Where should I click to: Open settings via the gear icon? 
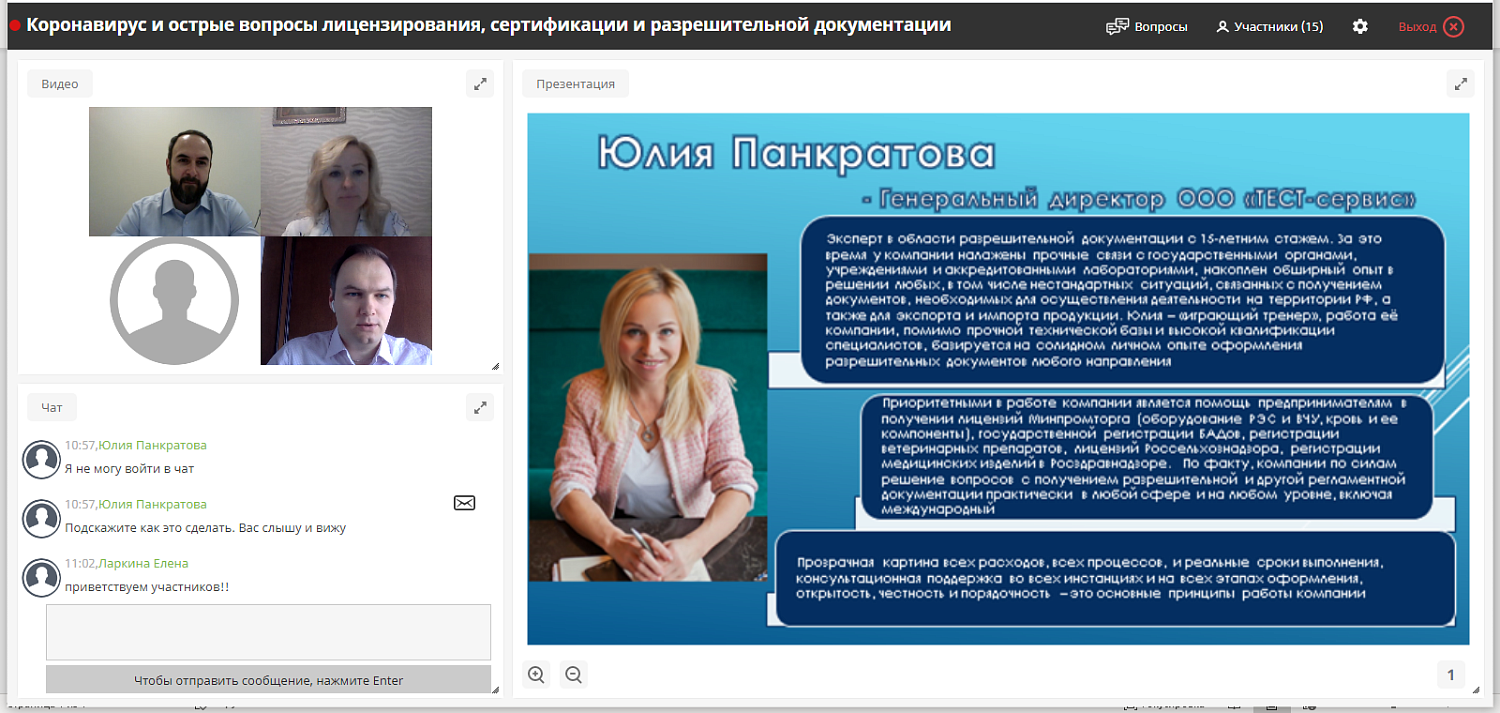(x=1360, y=27)
